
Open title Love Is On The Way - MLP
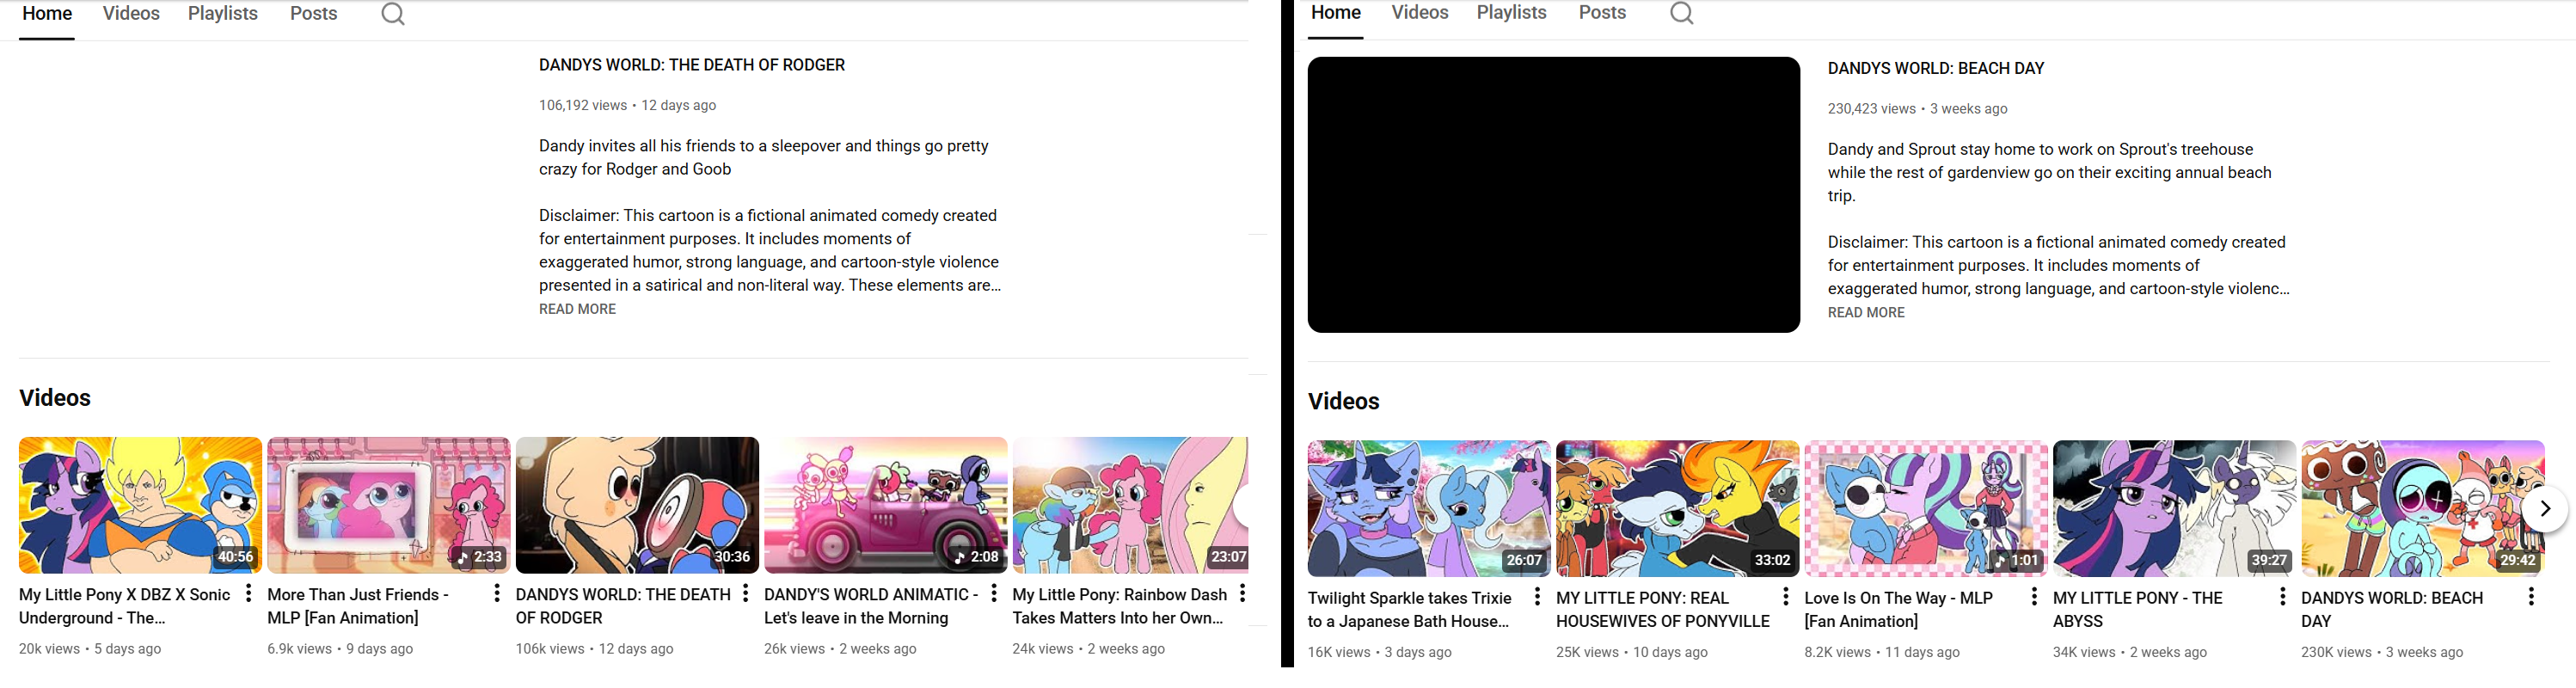pos(1899,610)
